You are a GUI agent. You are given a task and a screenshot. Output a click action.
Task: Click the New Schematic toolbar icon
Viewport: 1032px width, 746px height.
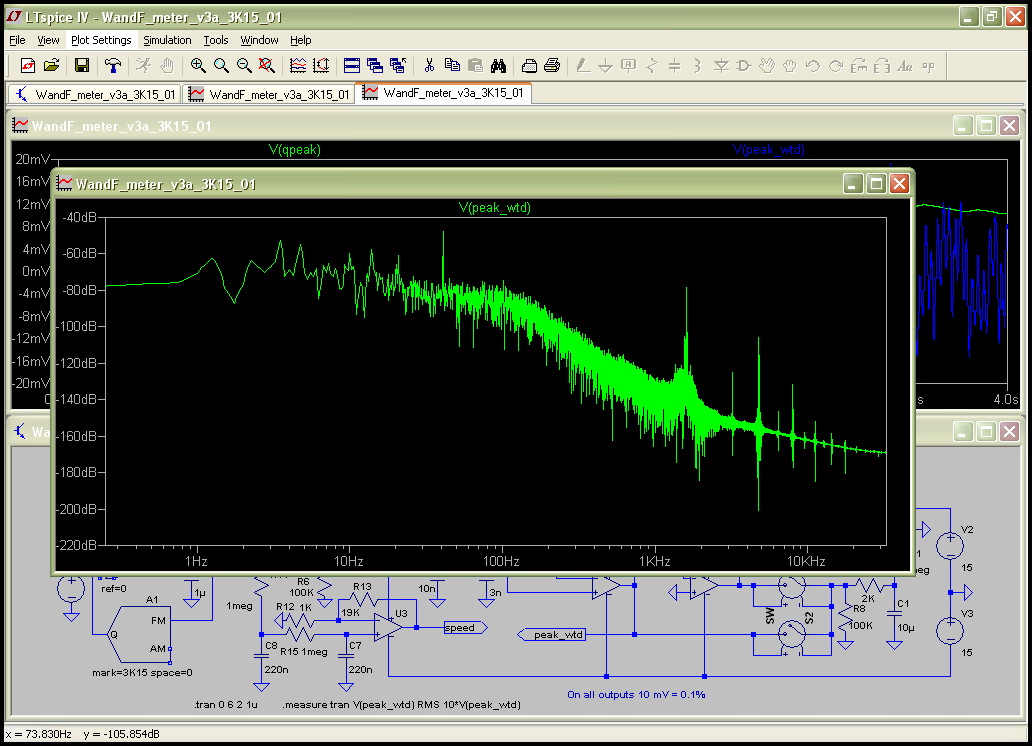pyautogui.click(x=27, y=66)
